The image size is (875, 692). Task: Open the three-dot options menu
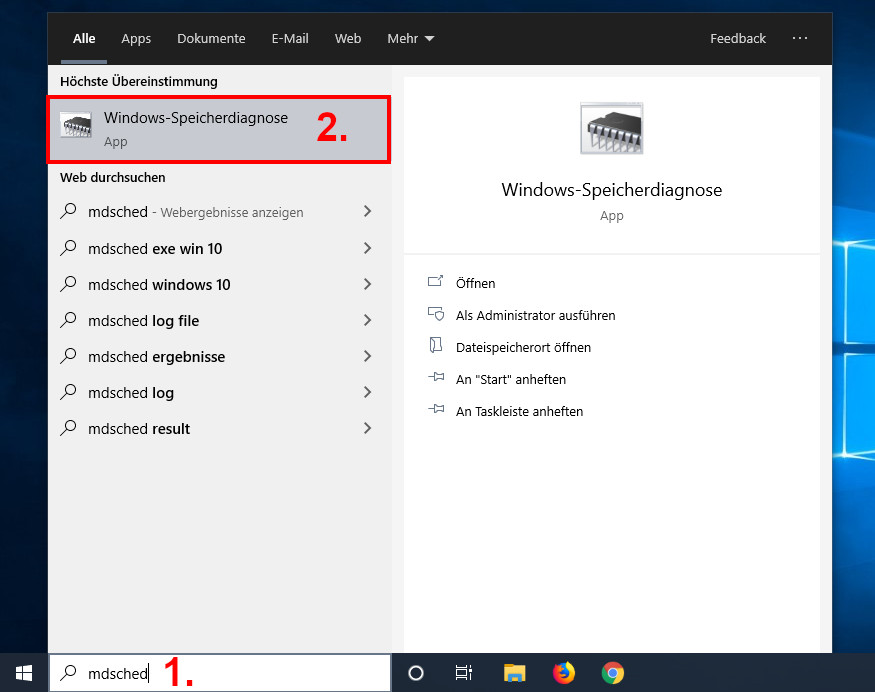[x=800, y=38]
